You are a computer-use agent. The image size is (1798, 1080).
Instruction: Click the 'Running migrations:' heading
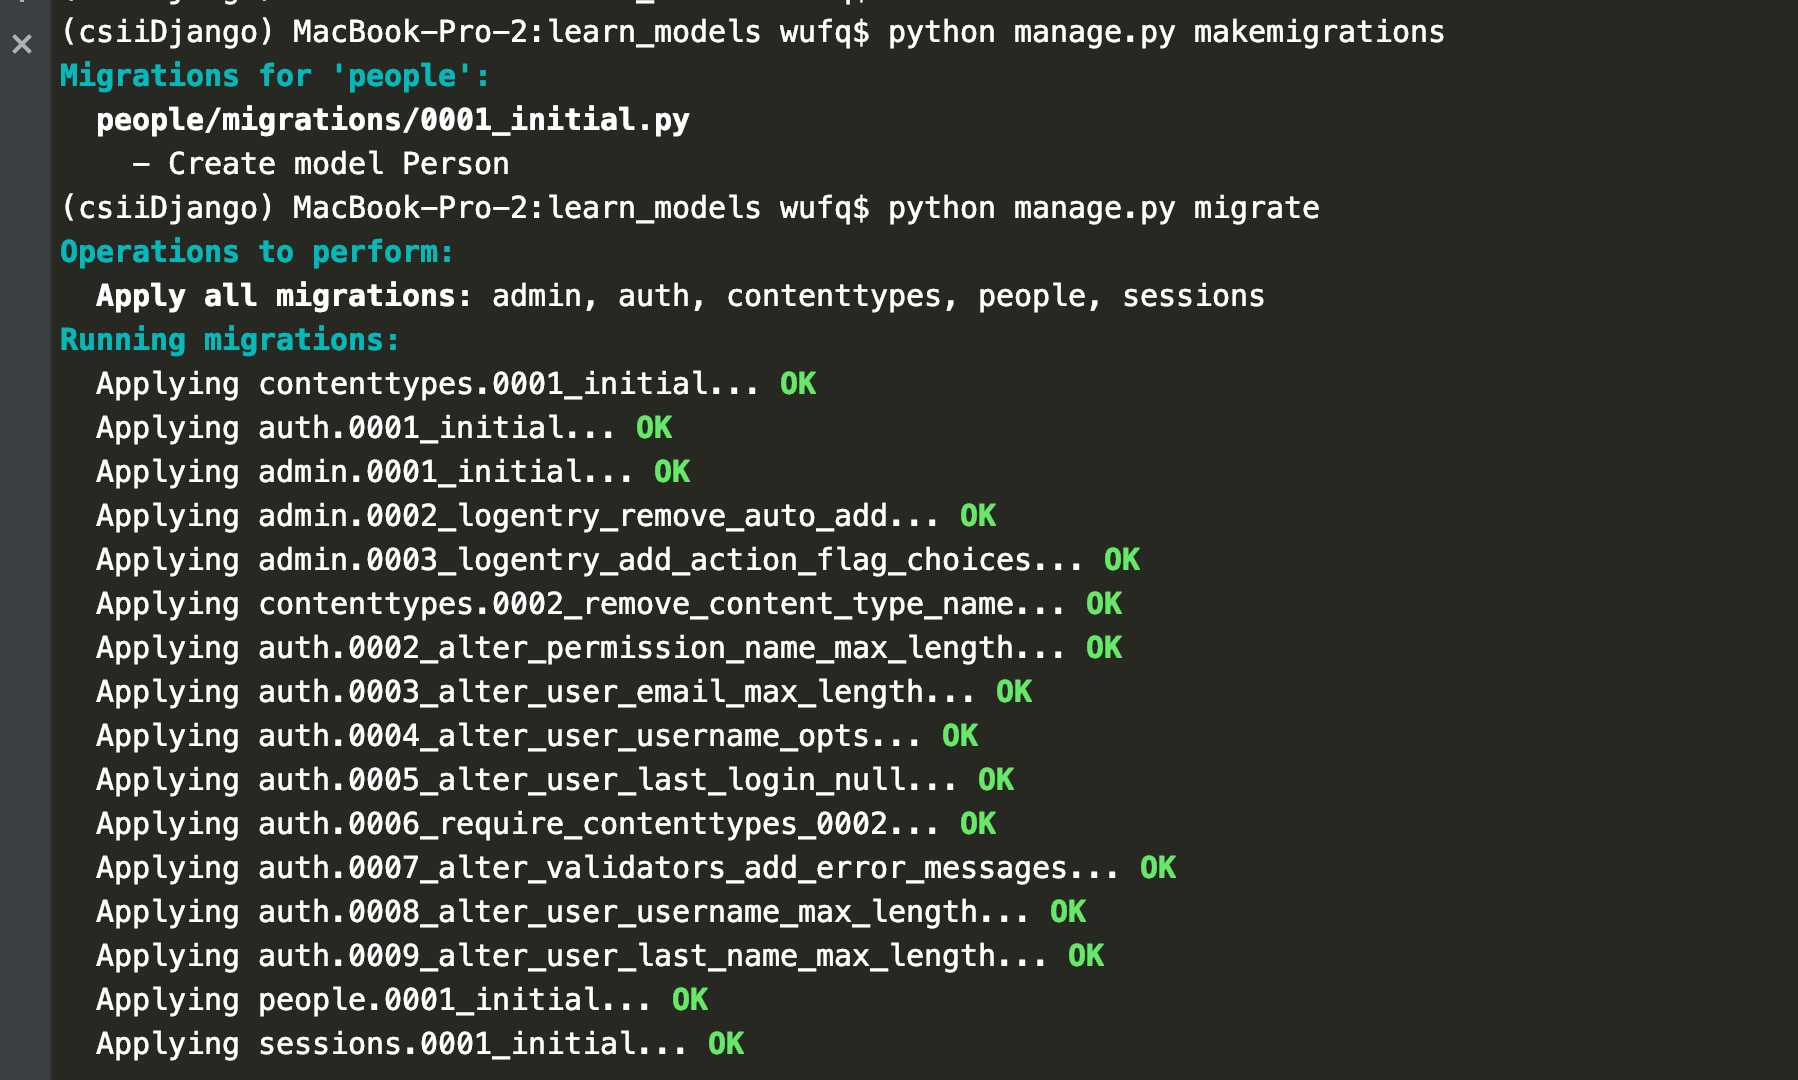coord(230,340)
